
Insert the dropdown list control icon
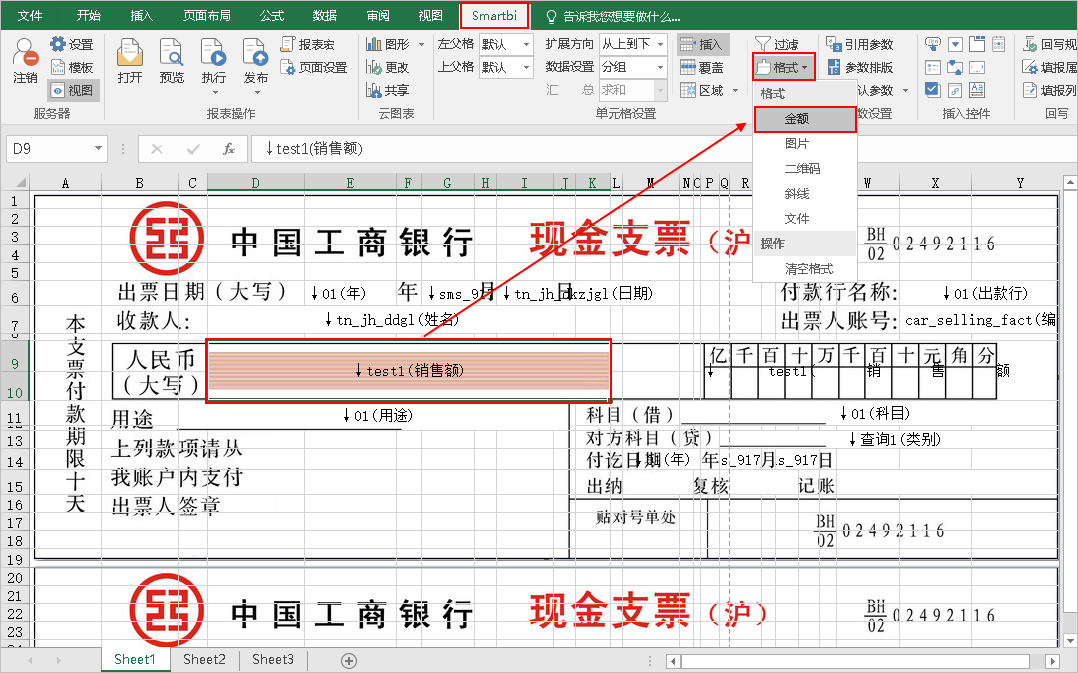point(955,45)
